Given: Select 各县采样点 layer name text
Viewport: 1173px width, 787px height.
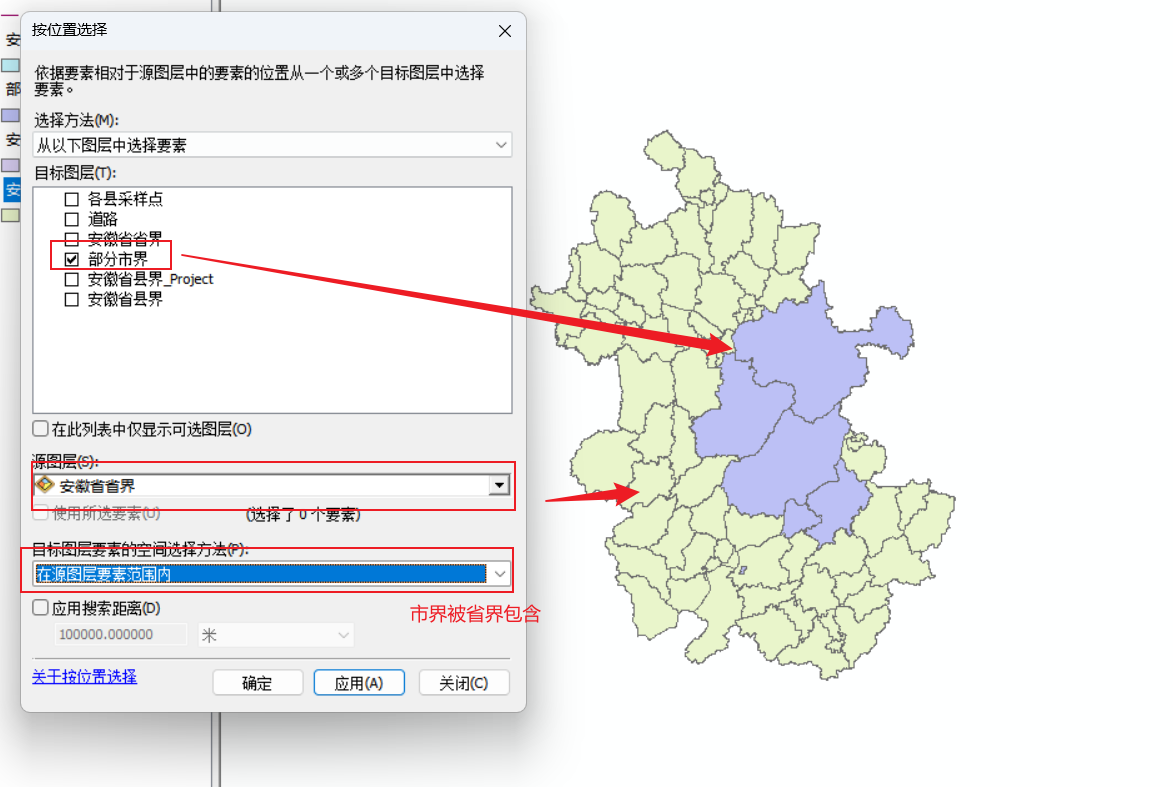Looking at the screenshot, I should point(125,199).
